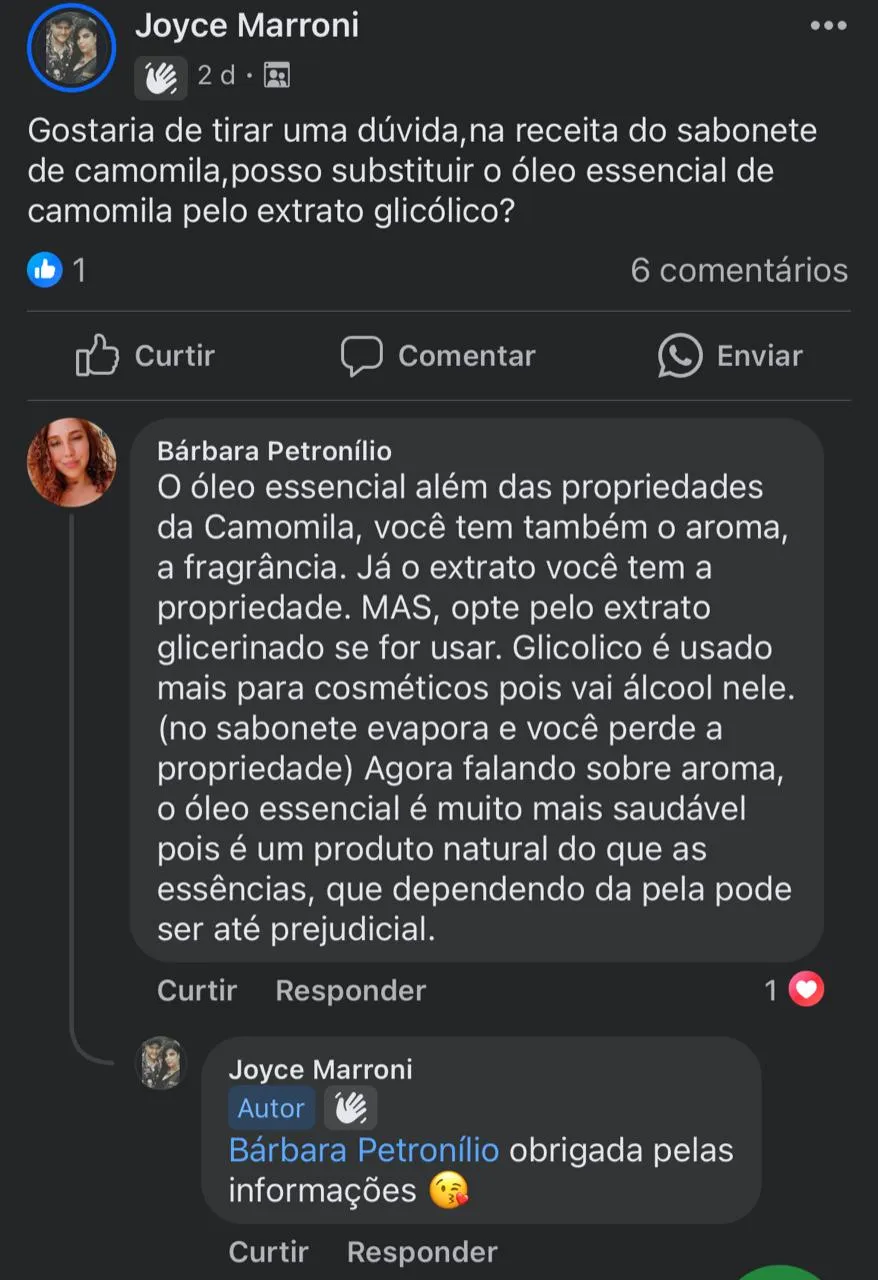Click the thumbs-up Curtir icon on post

click(x=97, y=356)
